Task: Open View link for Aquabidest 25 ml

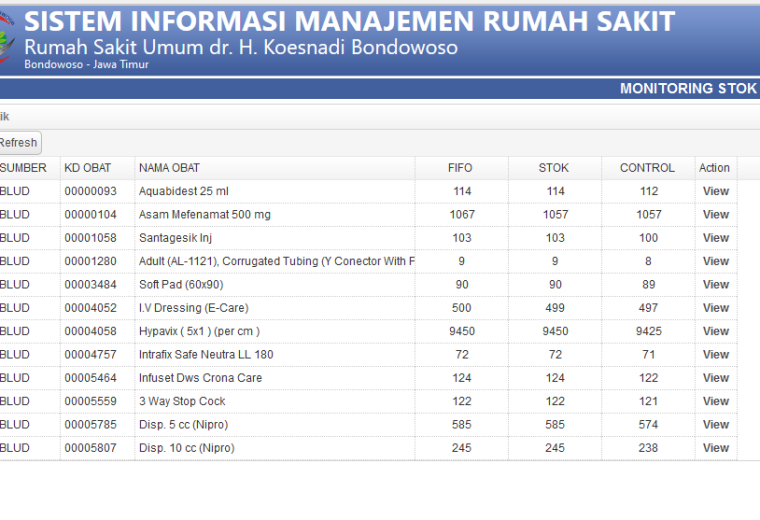Action: 715,191
